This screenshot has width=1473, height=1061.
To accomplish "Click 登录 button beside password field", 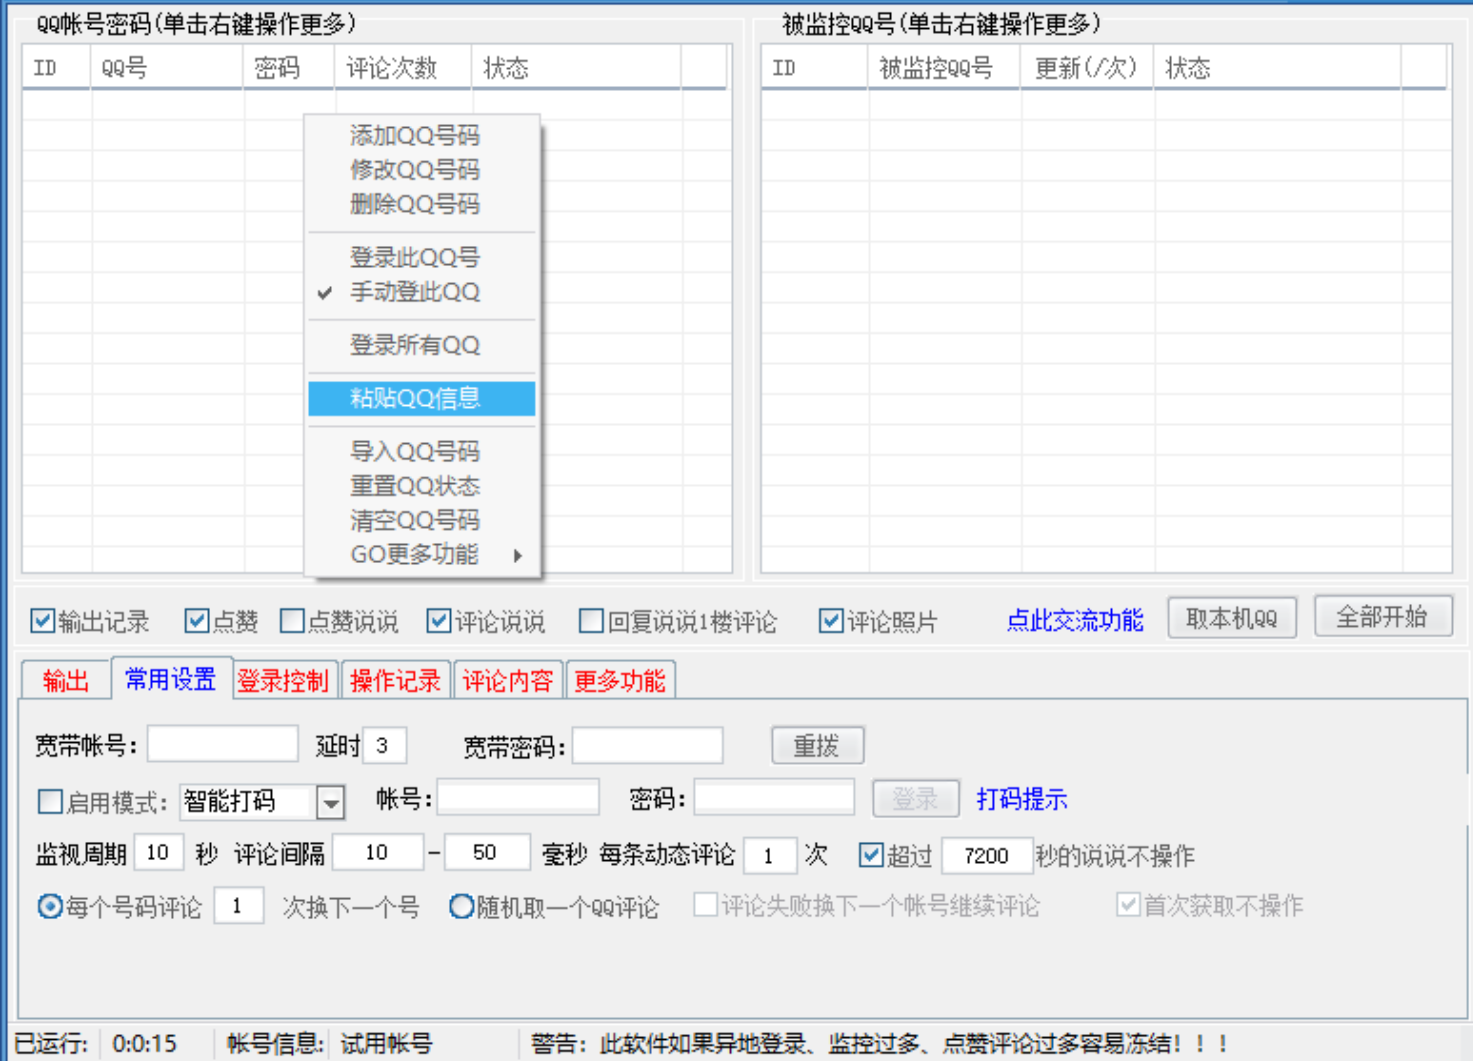I will [916, 798].
